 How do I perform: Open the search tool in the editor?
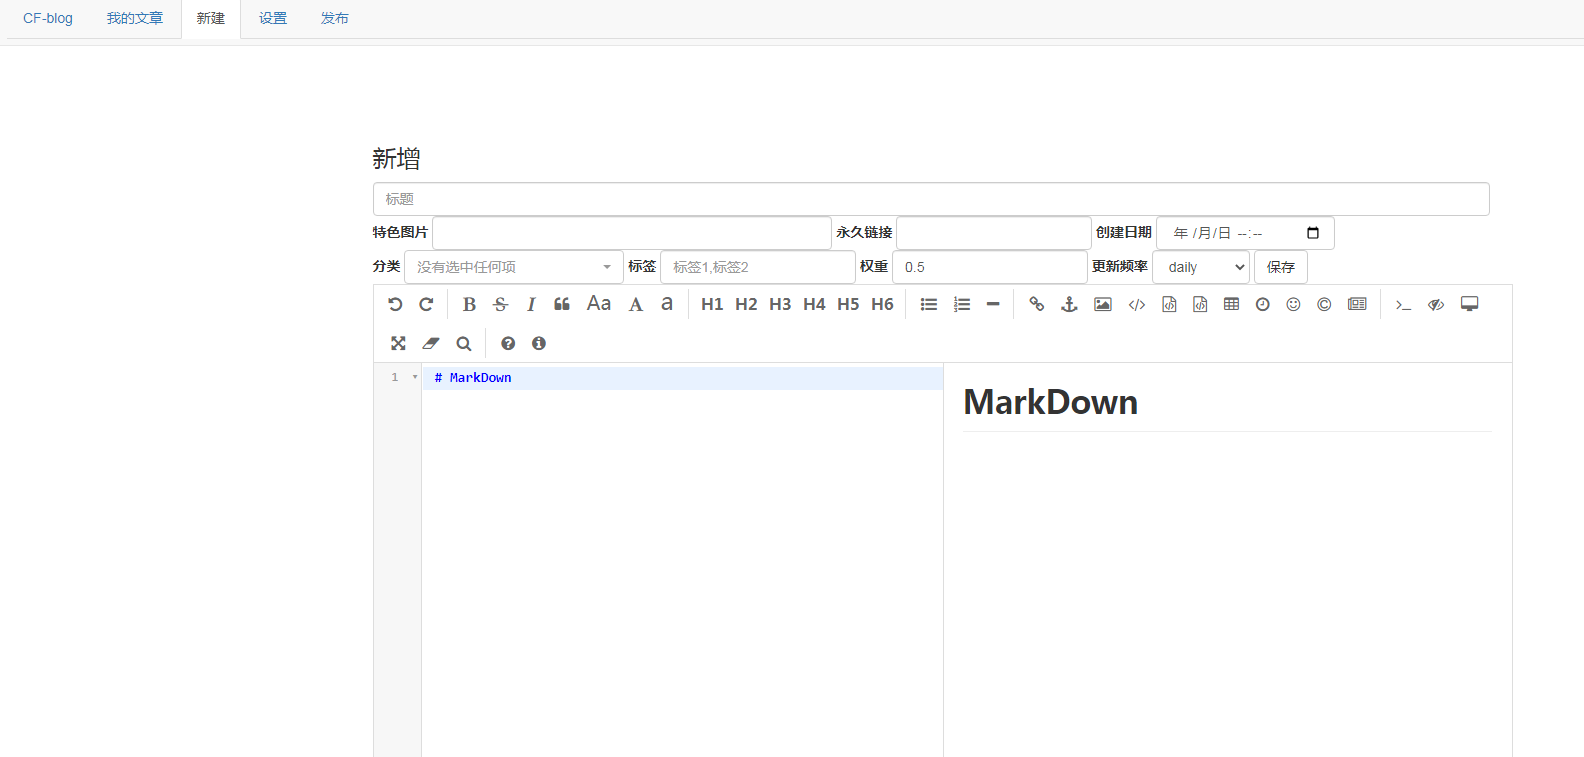(x=464, y=343)
